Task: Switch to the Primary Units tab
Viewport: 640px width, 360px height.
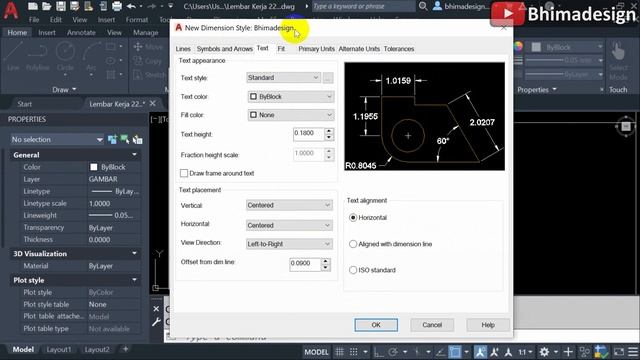Action: [x=316, y=49]
